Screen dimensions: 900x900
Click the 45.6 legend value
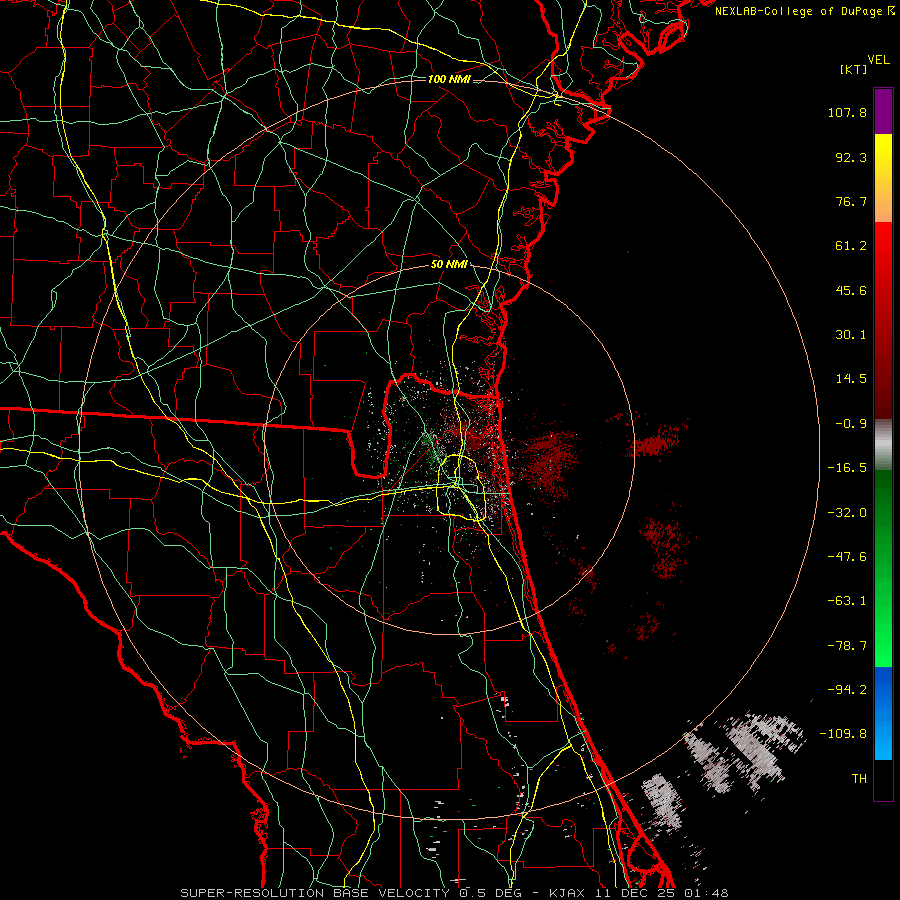(x=851, y=290)
